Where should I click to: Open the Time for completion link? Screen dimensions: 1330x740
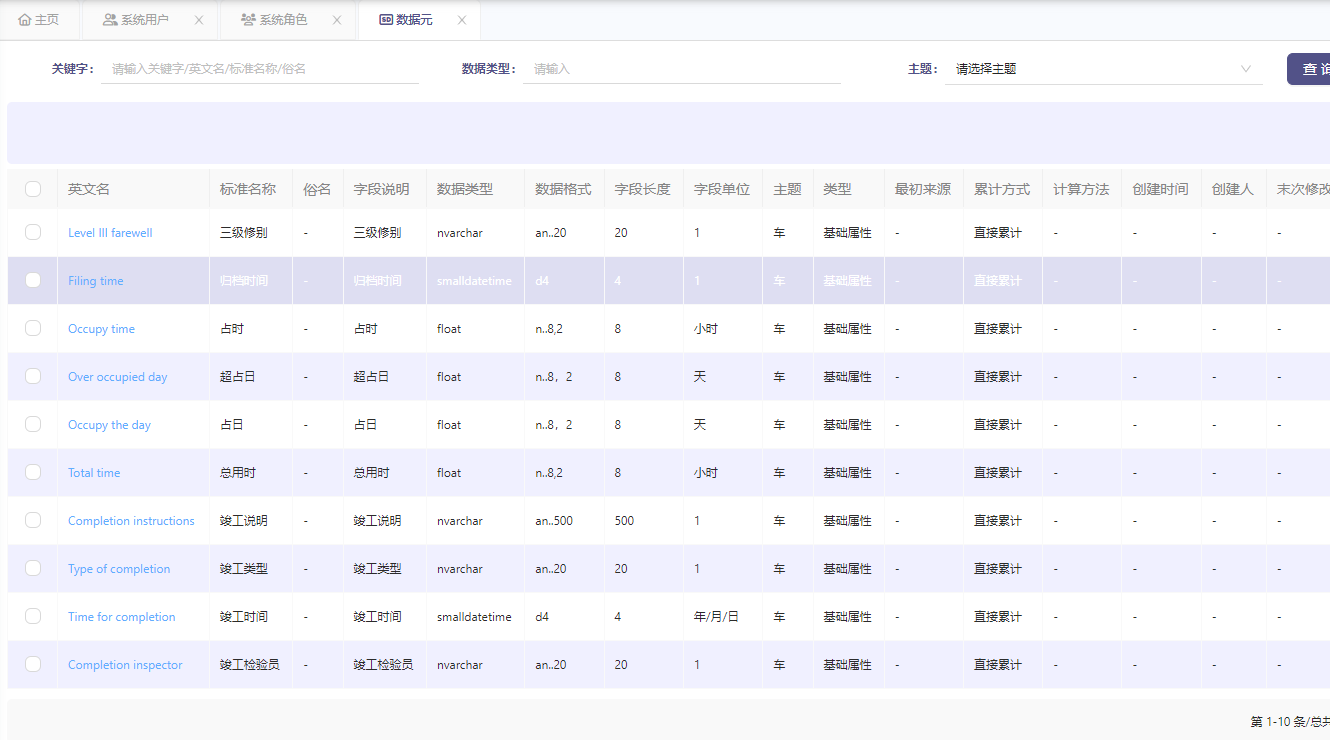(122, 617)
